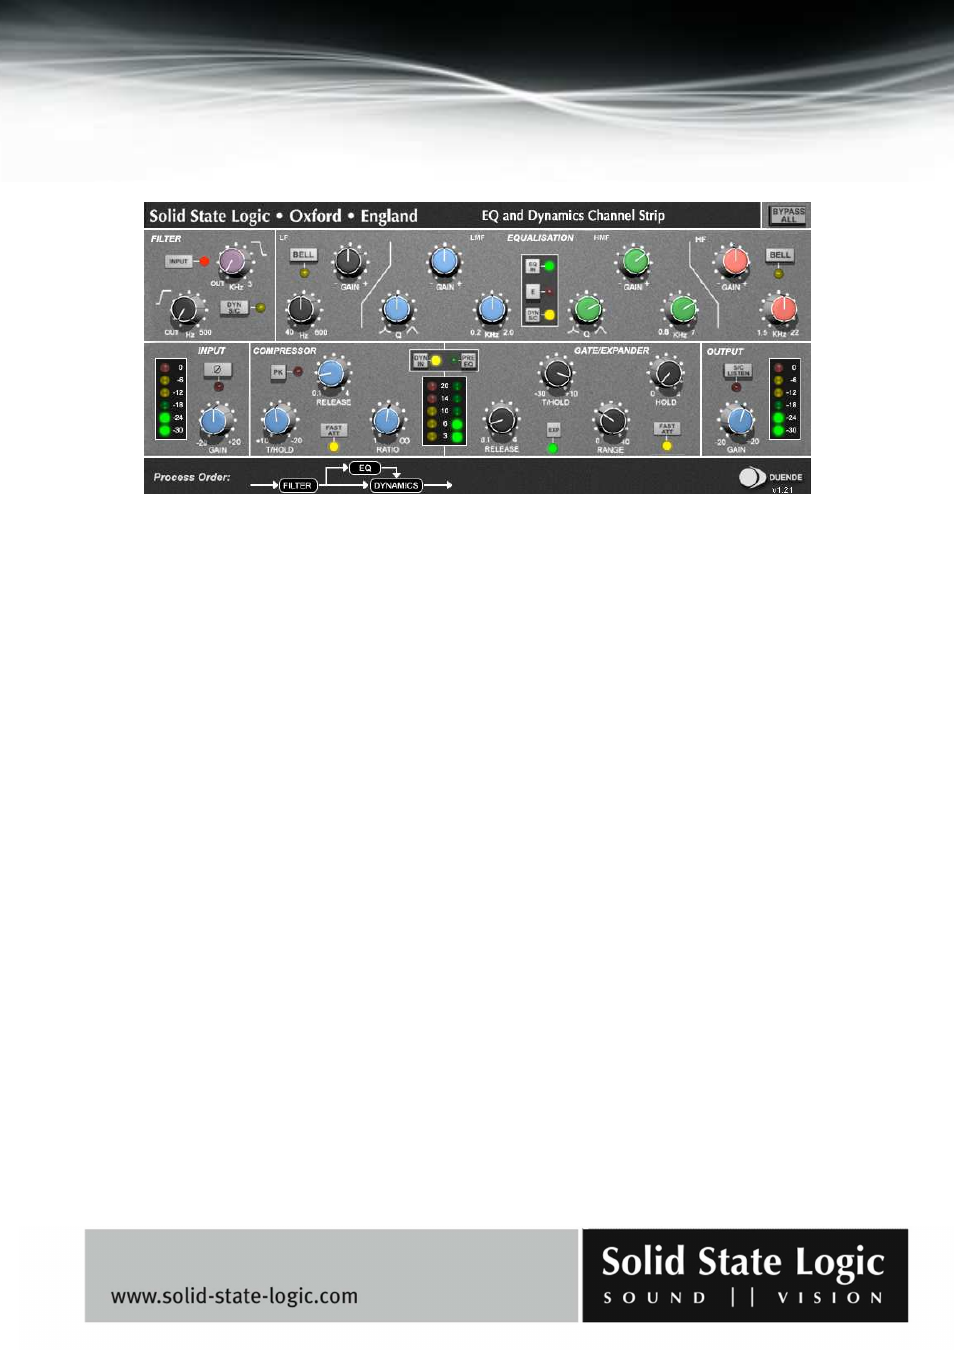Click the HF frequency KHz knob
This screenshot has height=1350, width=954.
point(783,308)
